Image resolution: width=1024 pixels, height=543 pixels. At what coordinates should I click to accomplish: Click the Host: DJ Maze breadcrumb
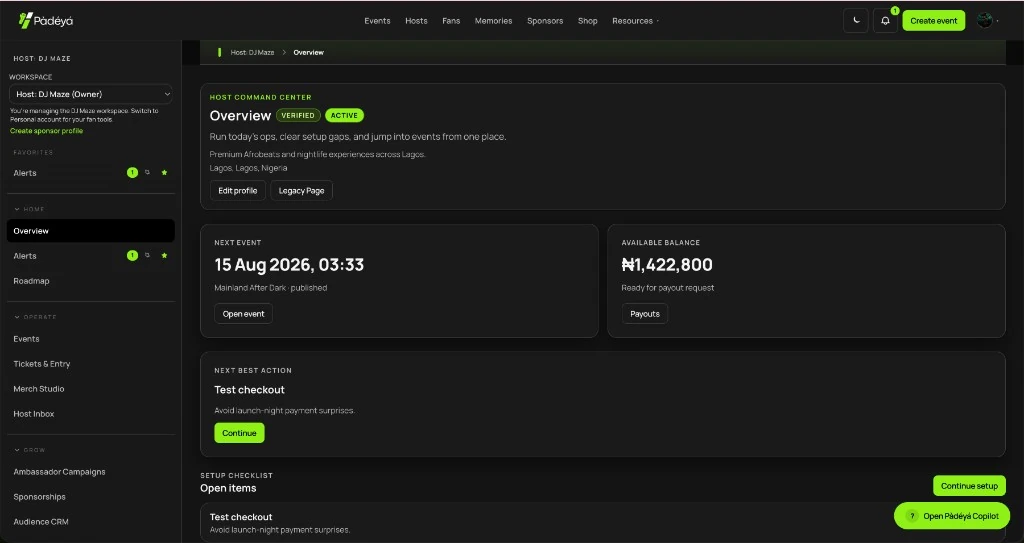[x=252, y=52]
